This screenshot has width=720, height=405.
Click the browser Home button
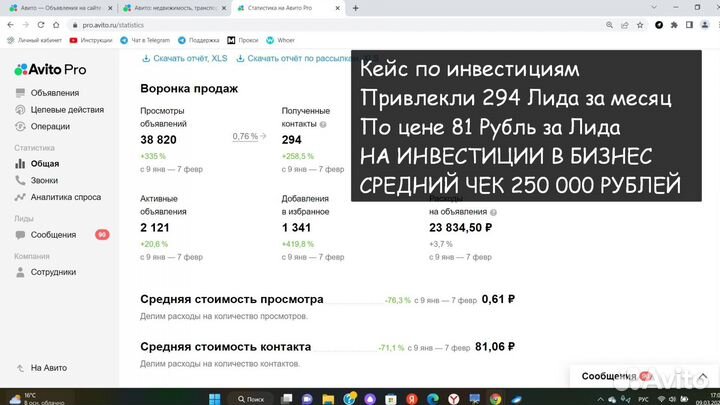(x=56, y=25)
